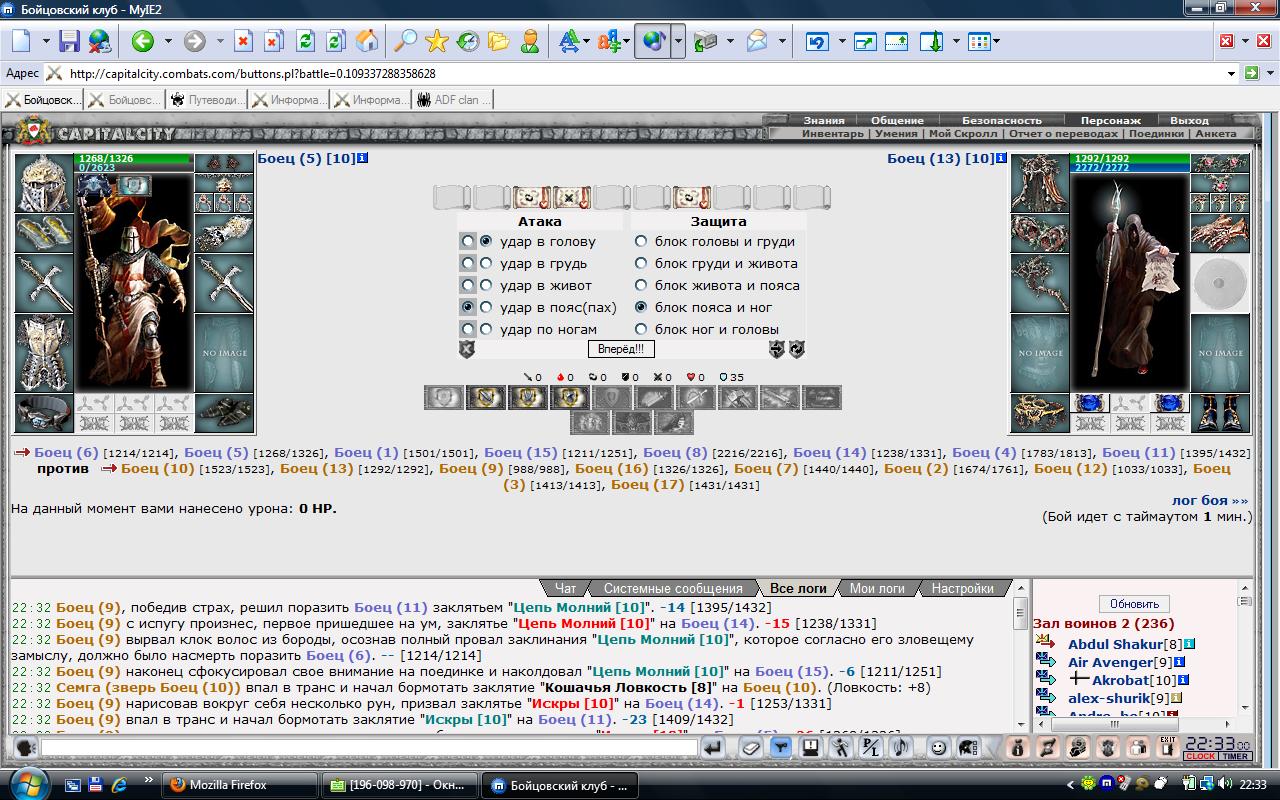This screenshot has width=1280, height=800.
Task: Expand the mail envelope dropdown arrow
Action: pyautogui.click(x=782, y=41)
